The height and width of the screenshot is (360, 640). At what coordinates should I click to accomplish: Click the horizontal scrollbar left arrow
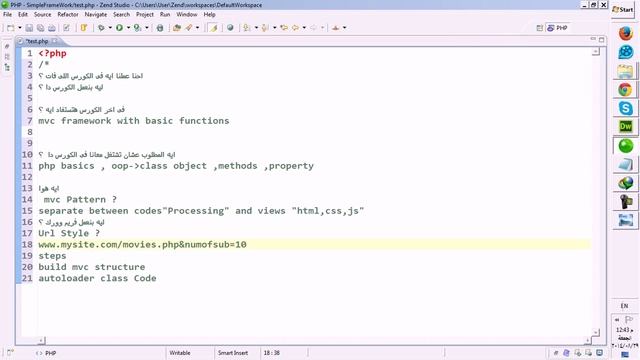click(42, 340)
